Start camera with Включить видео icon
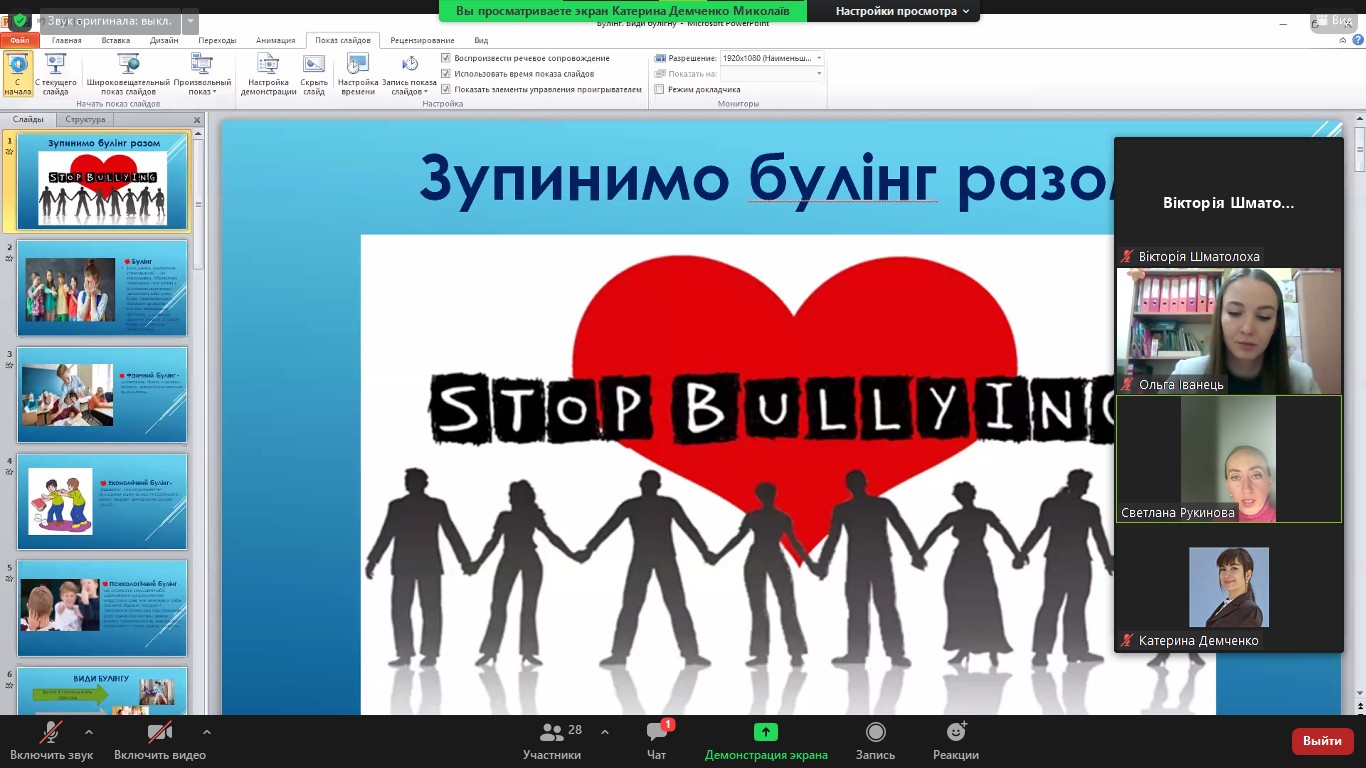The width and height of the screenshot is (1366, 768). (x=160, y=733)
